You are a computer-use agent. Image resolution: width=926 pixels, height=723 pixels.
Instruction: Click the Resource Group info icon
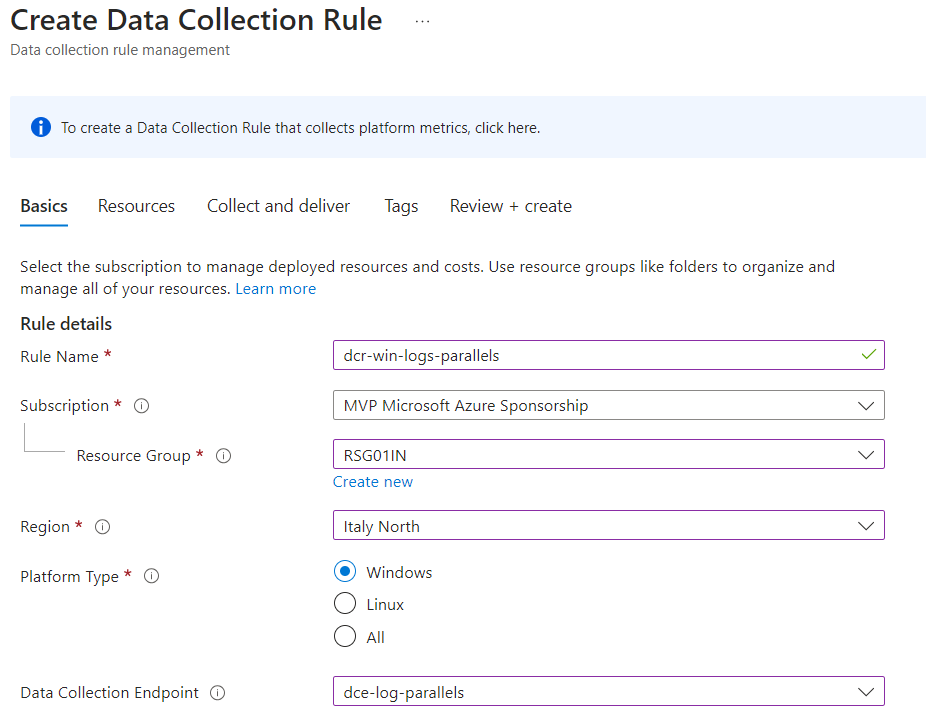click(x=223, y=456)
